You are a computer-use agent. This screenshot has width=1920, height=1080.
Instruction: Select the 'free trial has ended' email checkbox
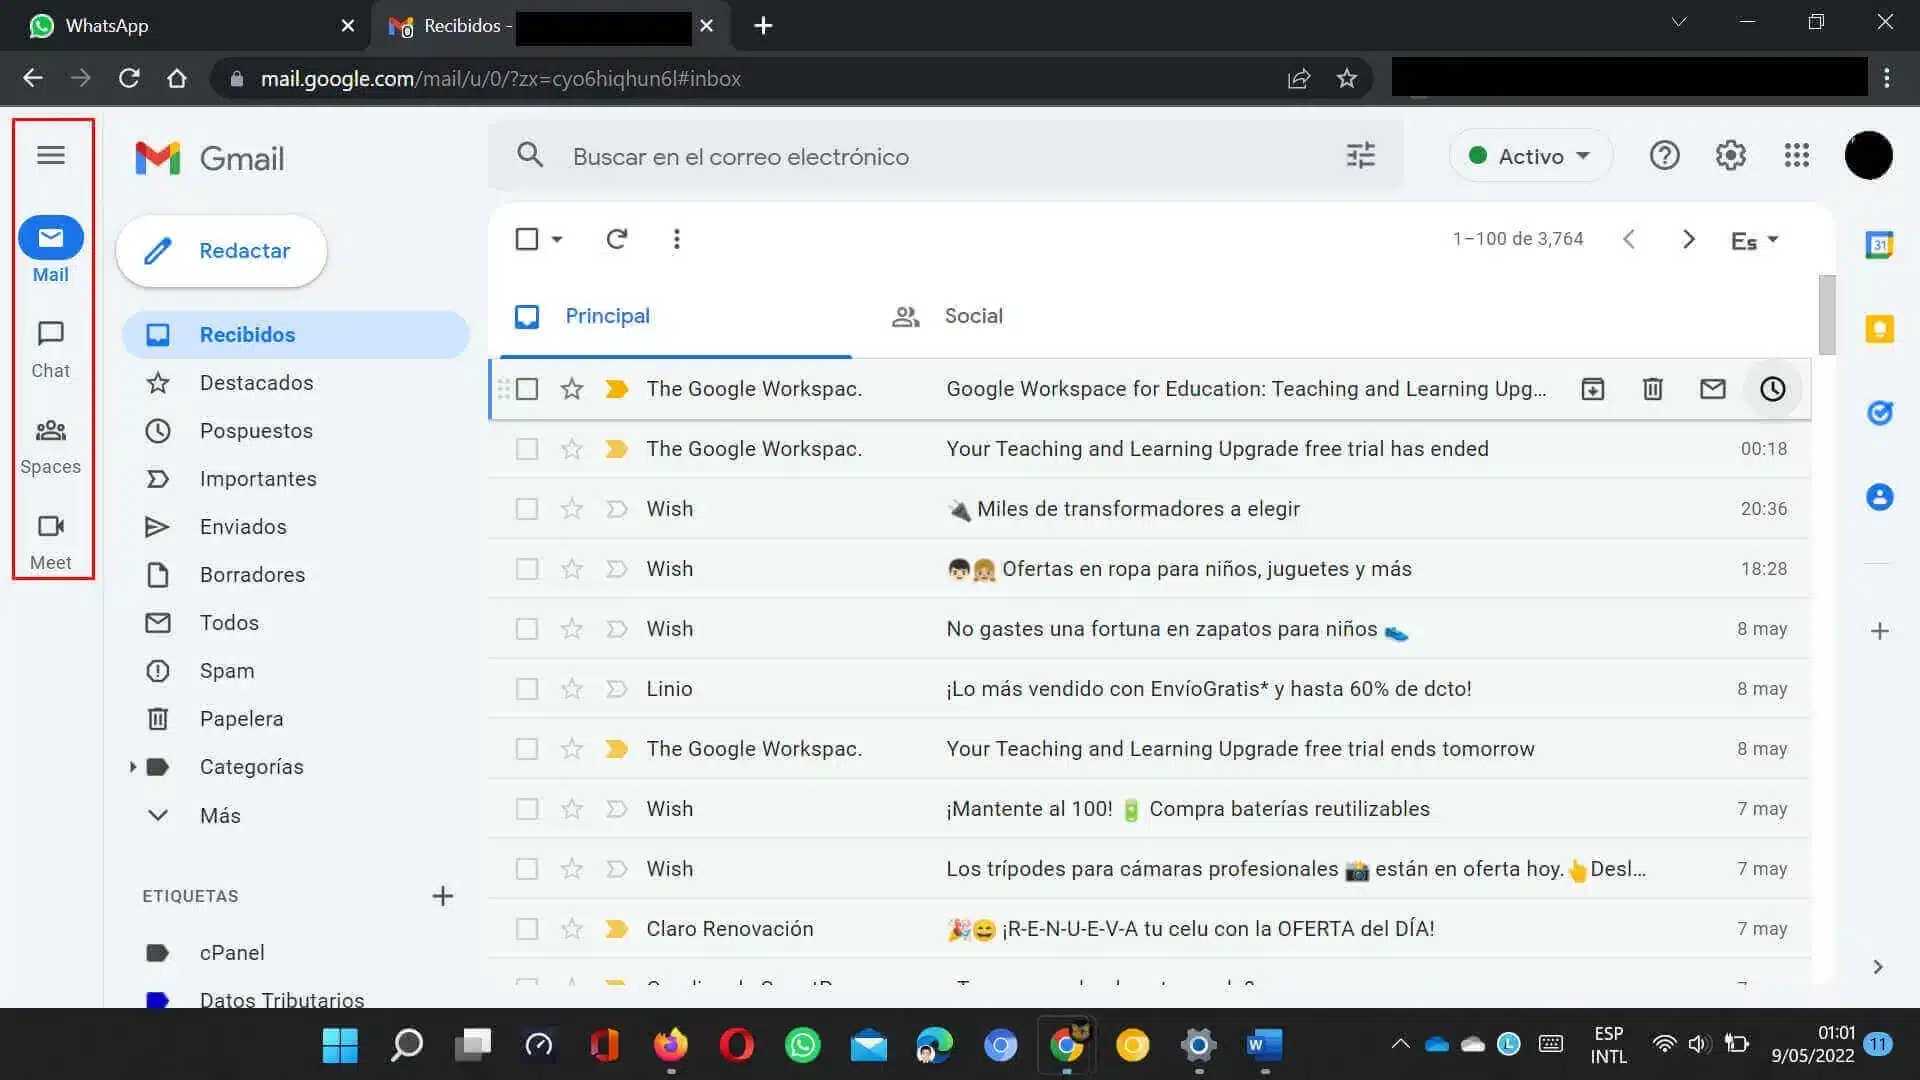527,449
